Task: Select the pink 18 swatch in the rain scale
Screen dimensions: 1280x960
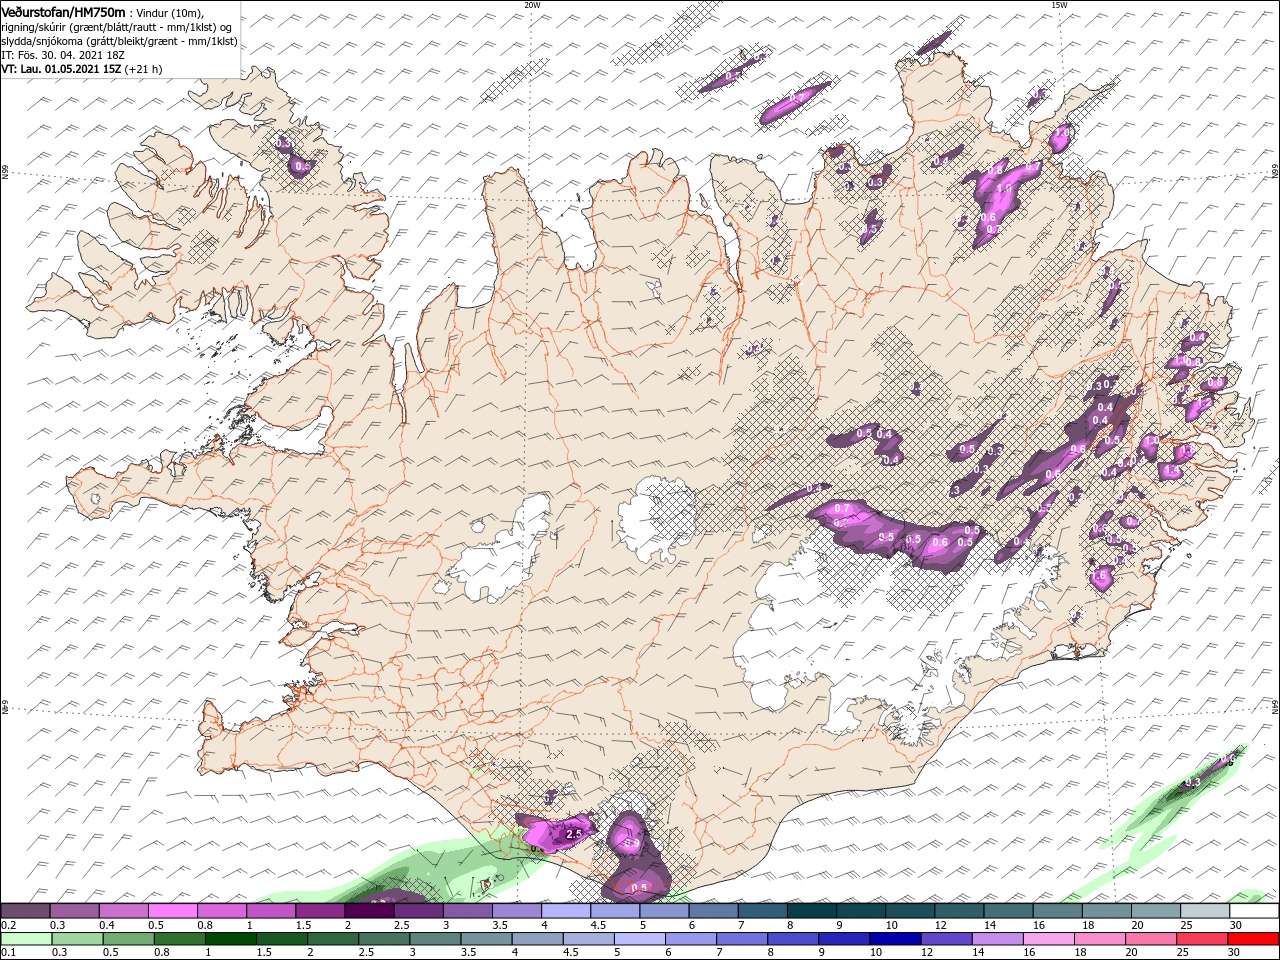Action: 1100,939
